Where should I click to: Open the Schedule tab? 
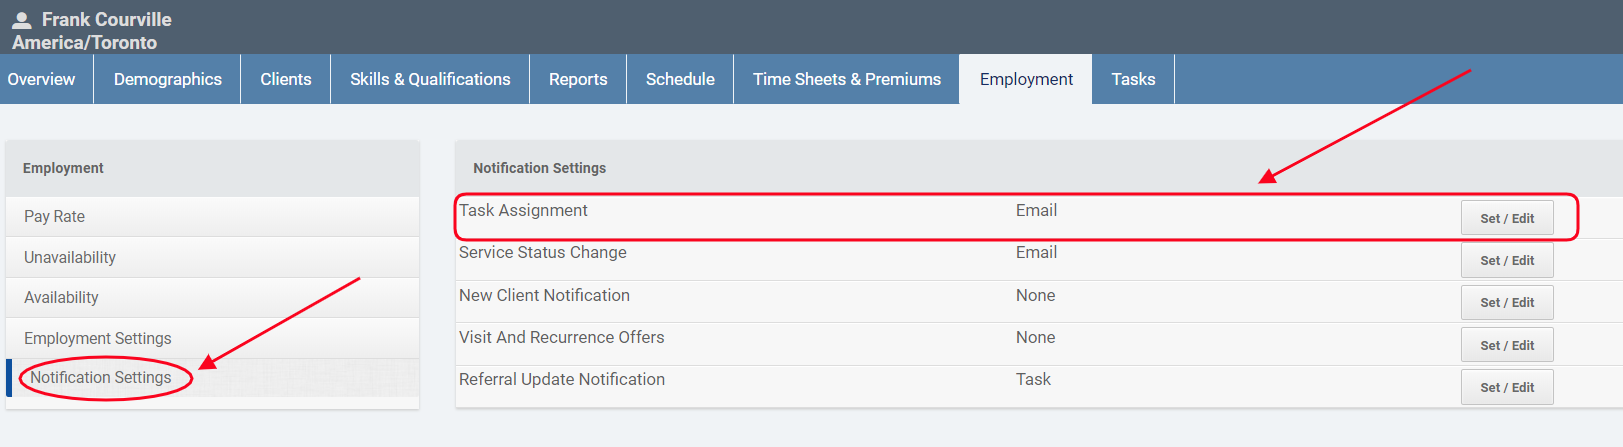tap(680, 79)
